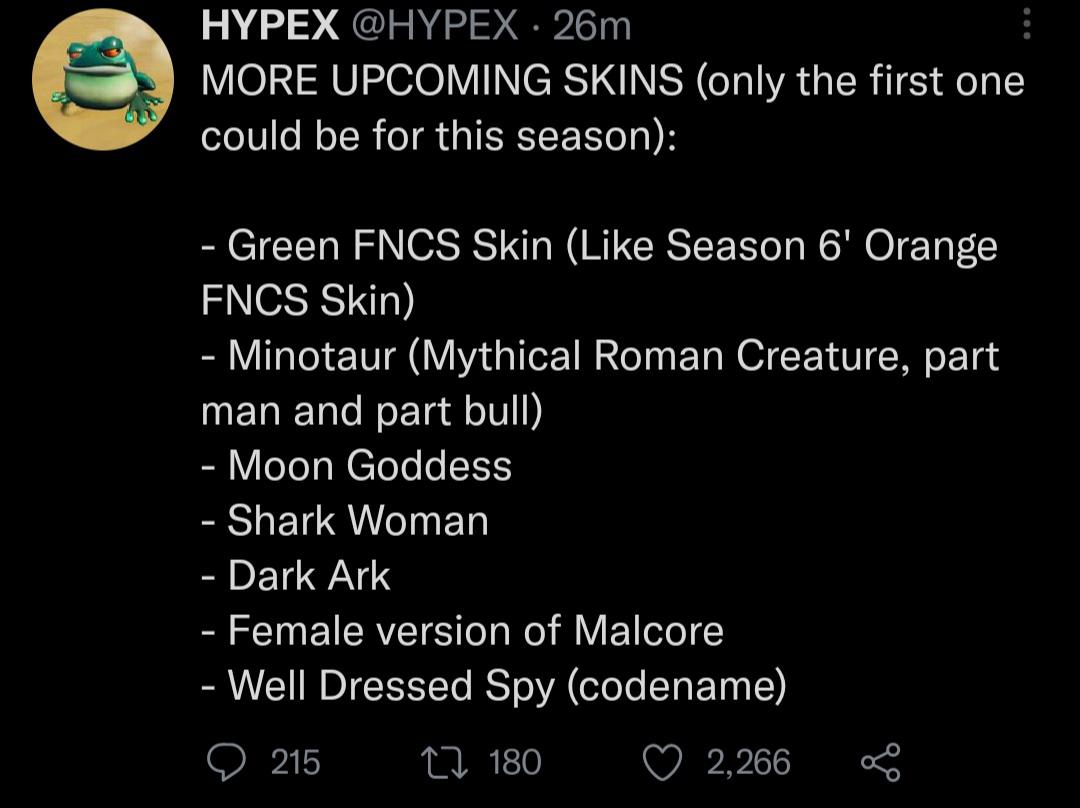Open the HYPEX username profile link
The image size is (1080, 808).
point(260,26)
